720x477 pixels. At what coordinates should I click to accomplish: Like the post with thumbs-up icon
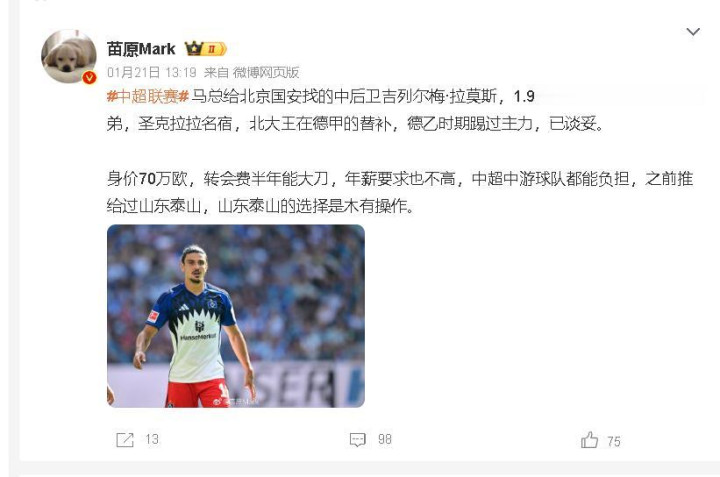pyautogui.click(x=590, y=440)
